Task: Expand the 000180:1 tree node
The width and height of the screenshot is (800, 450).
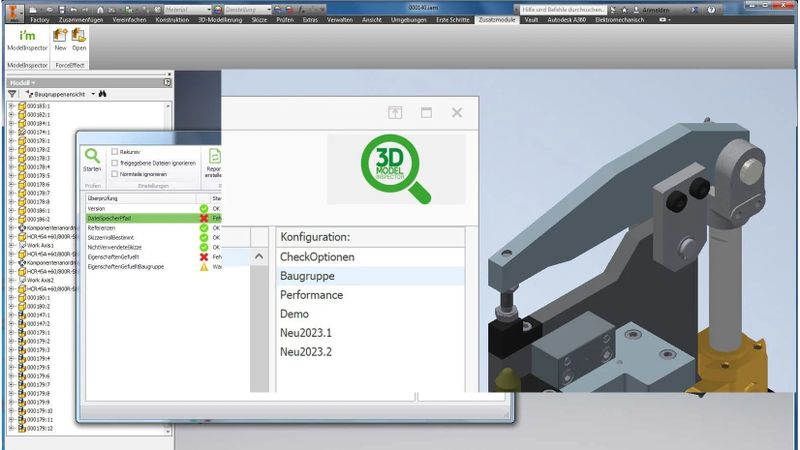Action: pos(11,297)
